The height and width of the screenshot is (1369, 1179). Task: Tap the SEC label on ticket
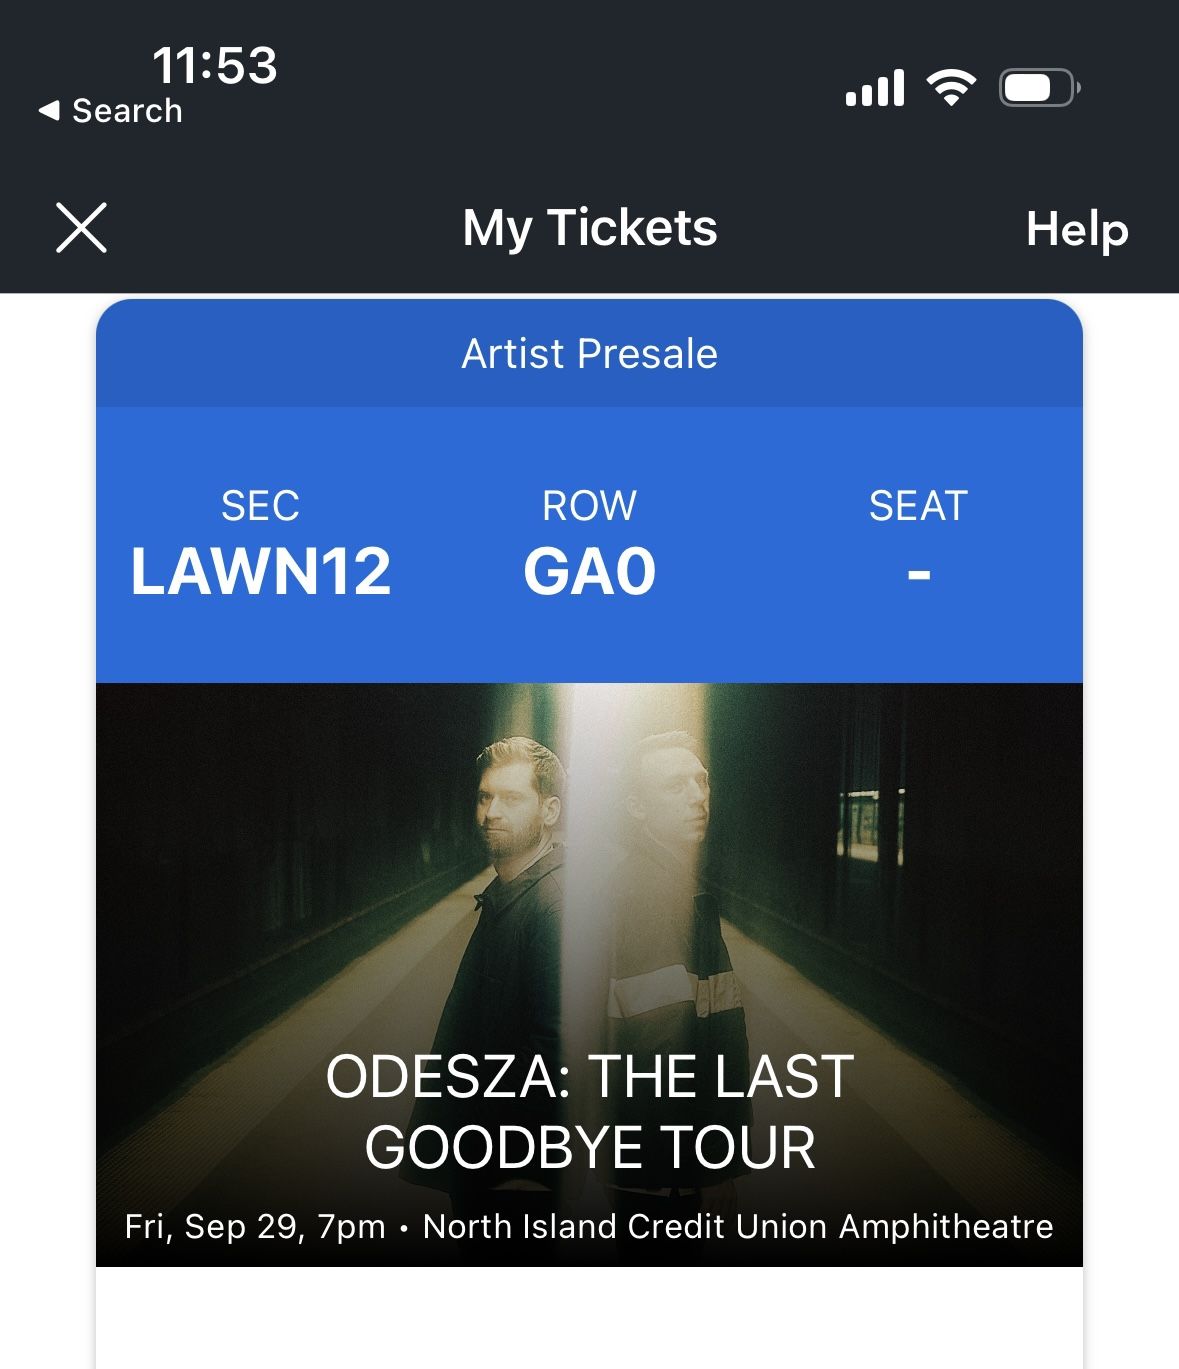(x=260, y=506)
